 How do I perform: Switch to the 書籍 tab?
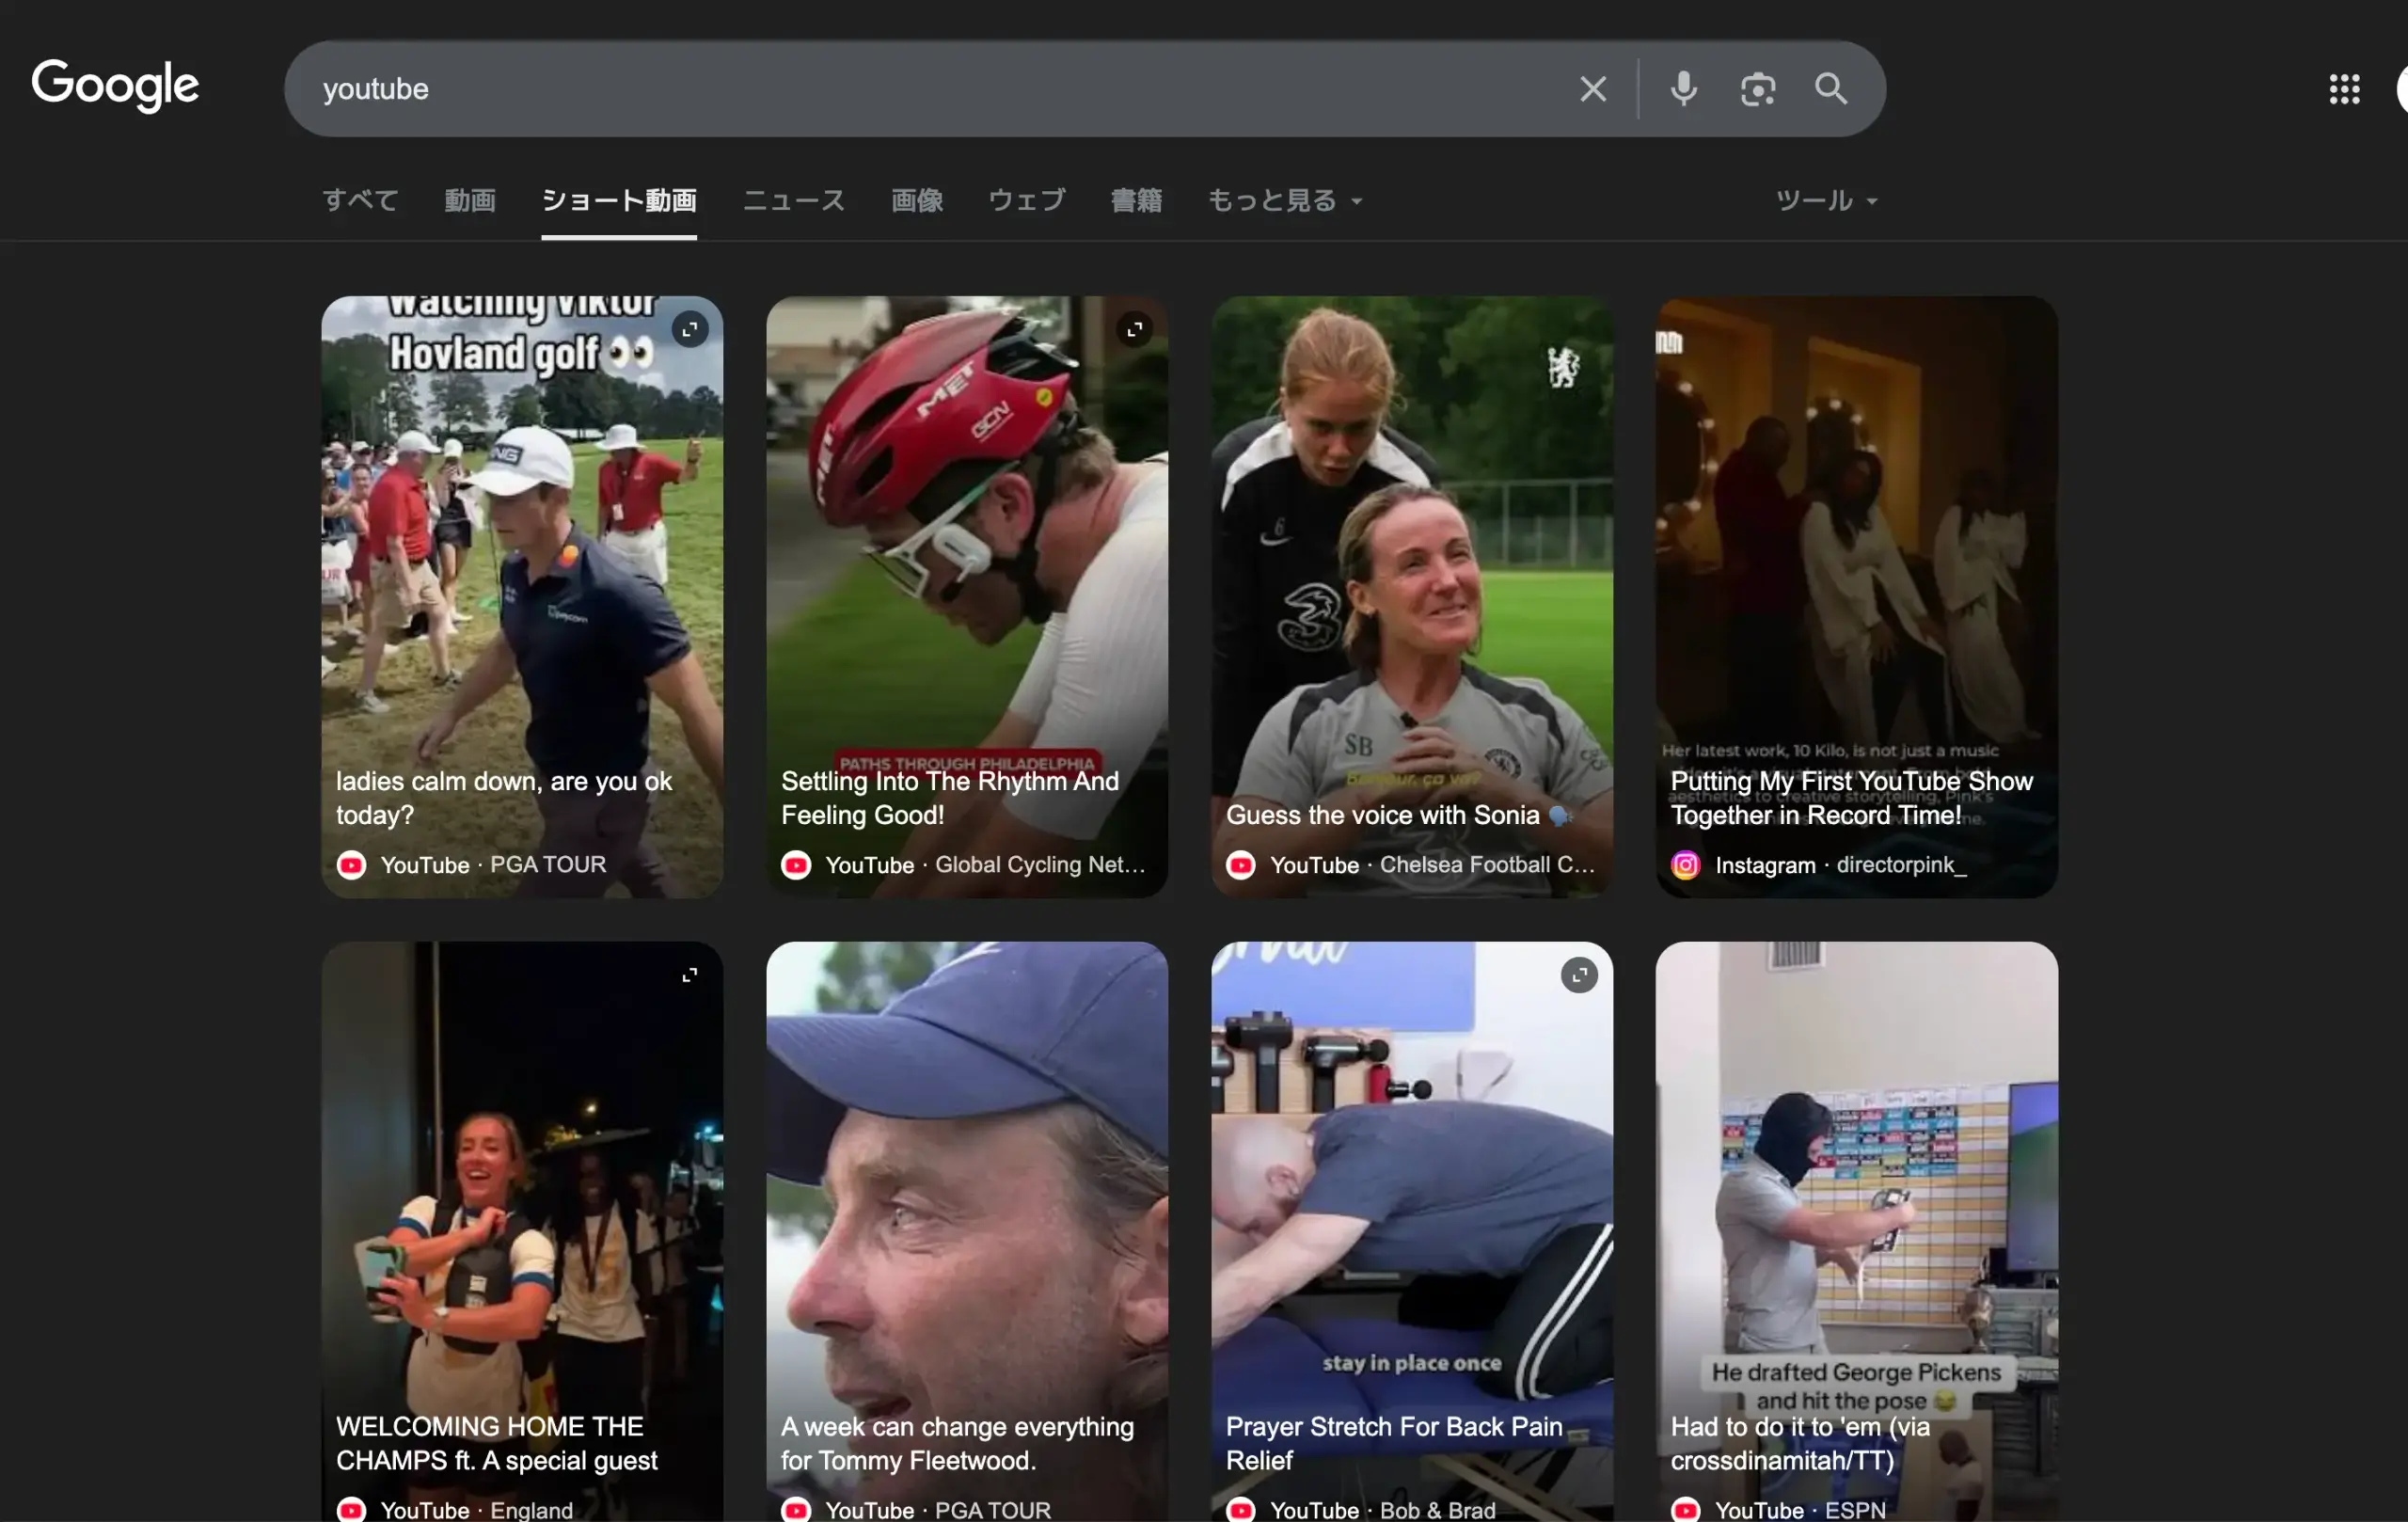1137,200
